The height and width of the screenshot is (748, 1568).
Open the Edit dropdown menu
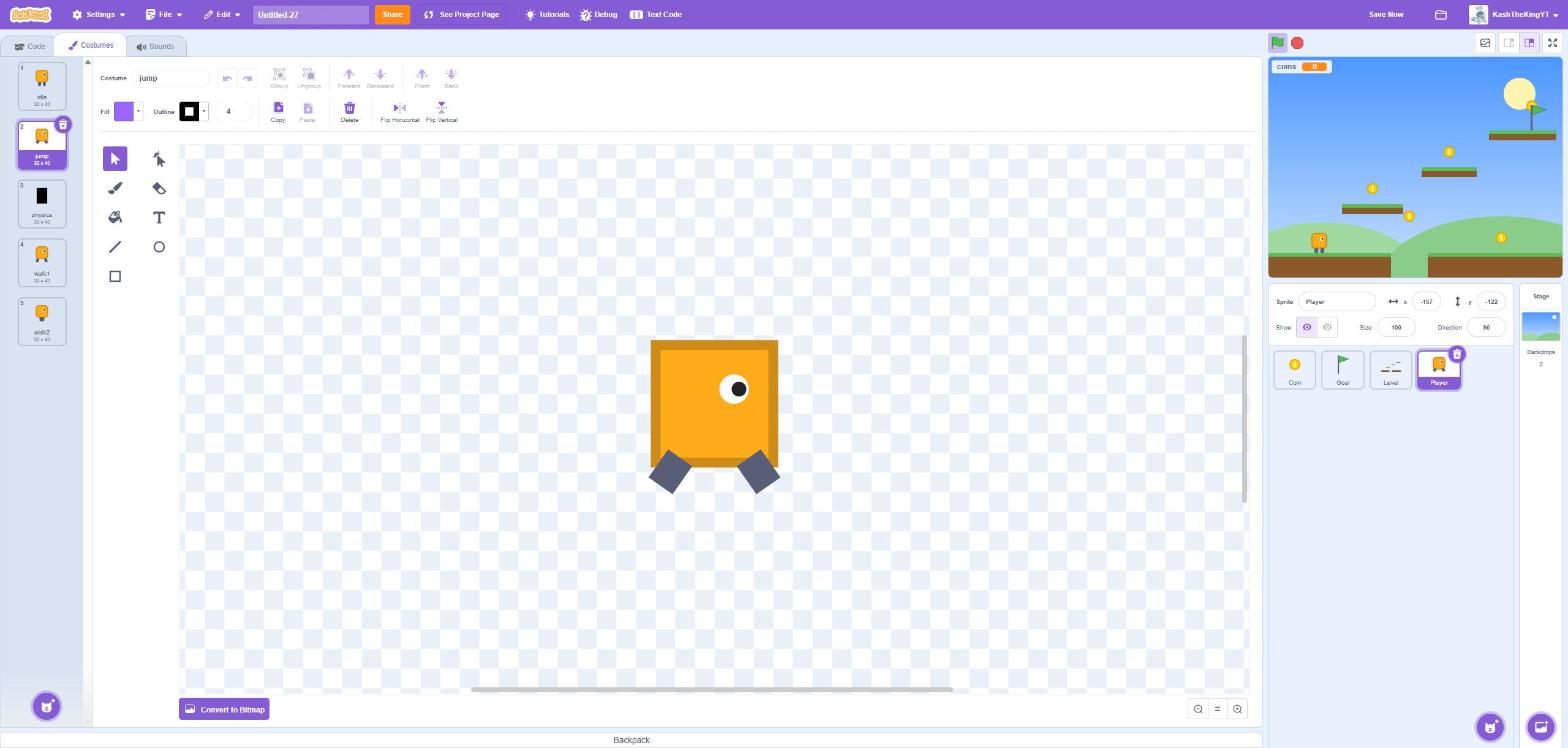[x=222, y=15]
